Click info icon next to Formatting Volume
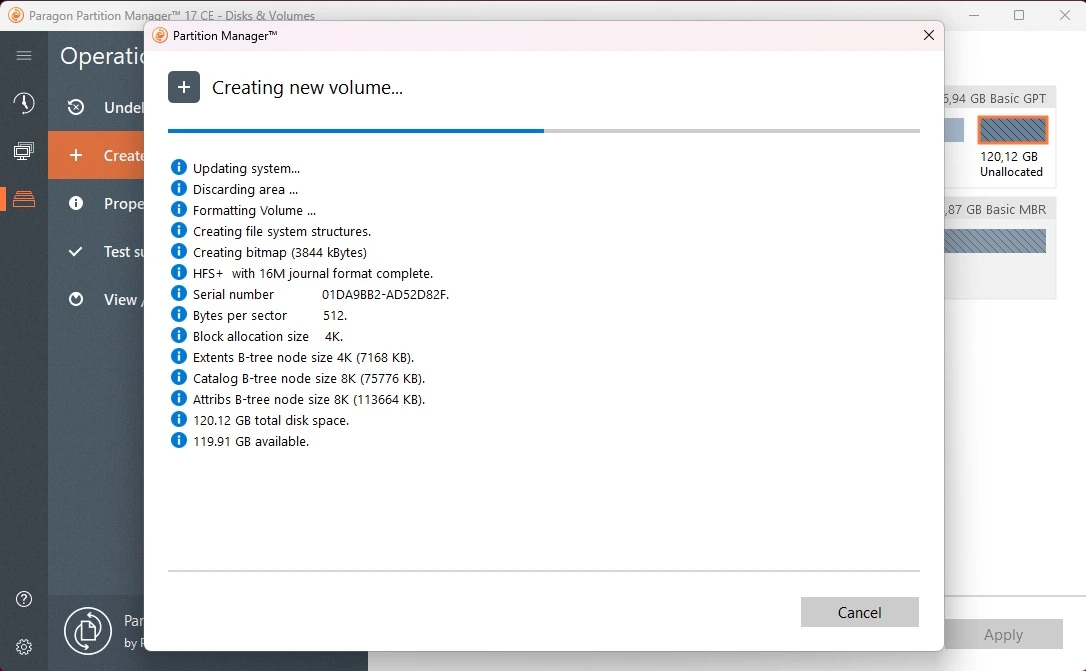The image size is (1086, 671). [179, 209]
